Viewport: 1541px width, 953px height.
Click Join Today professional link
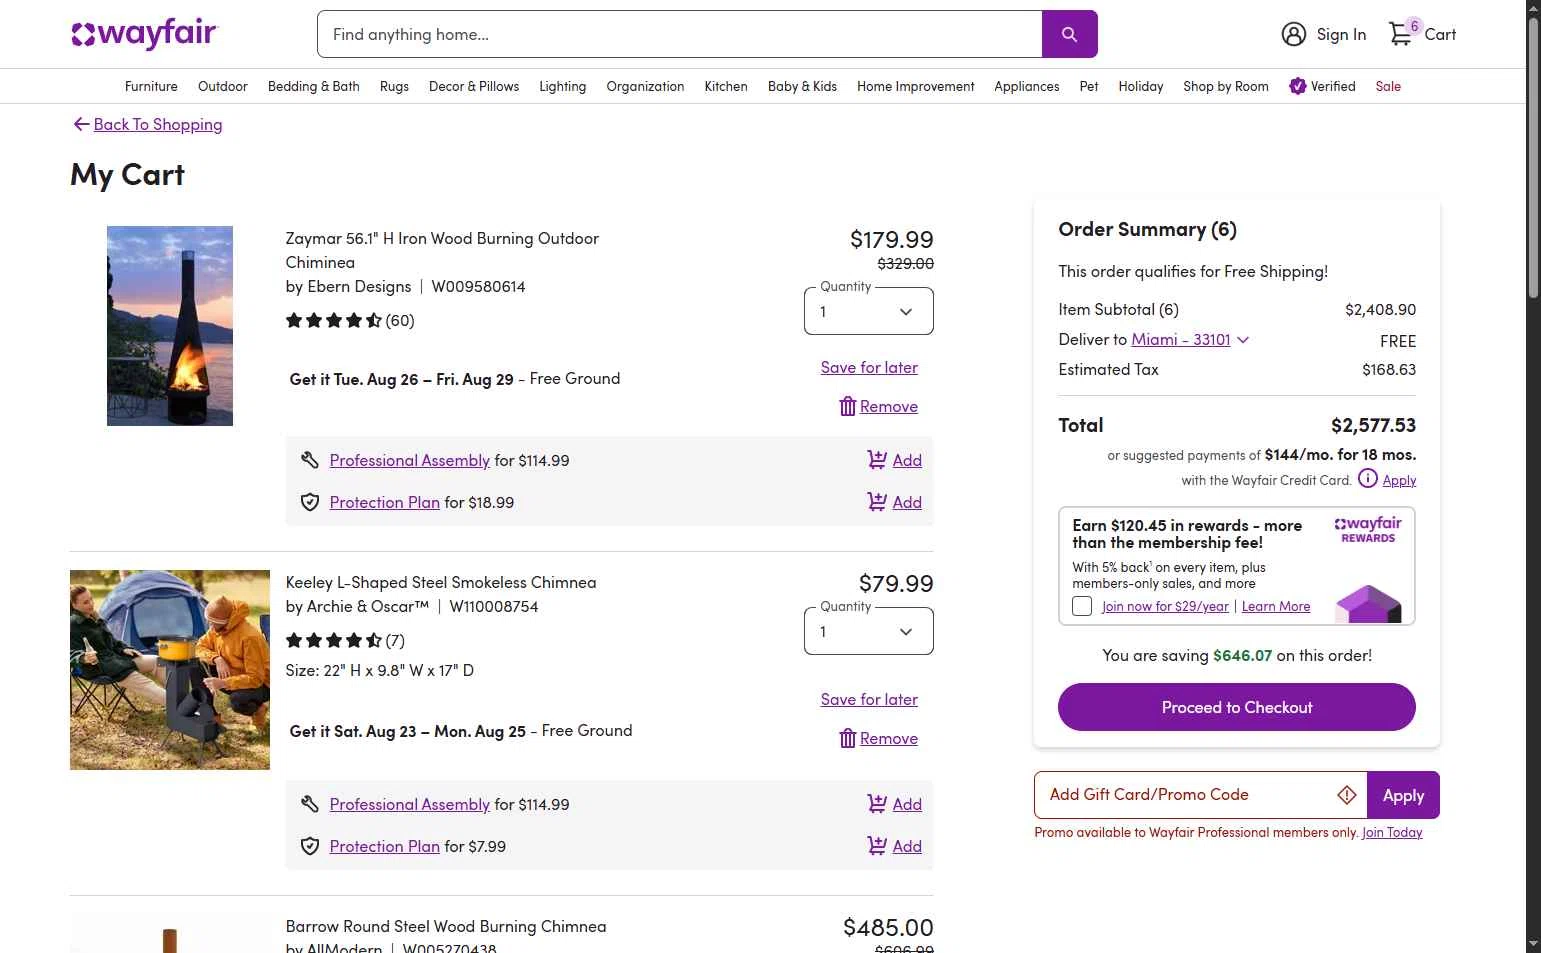click(1391, 832)
